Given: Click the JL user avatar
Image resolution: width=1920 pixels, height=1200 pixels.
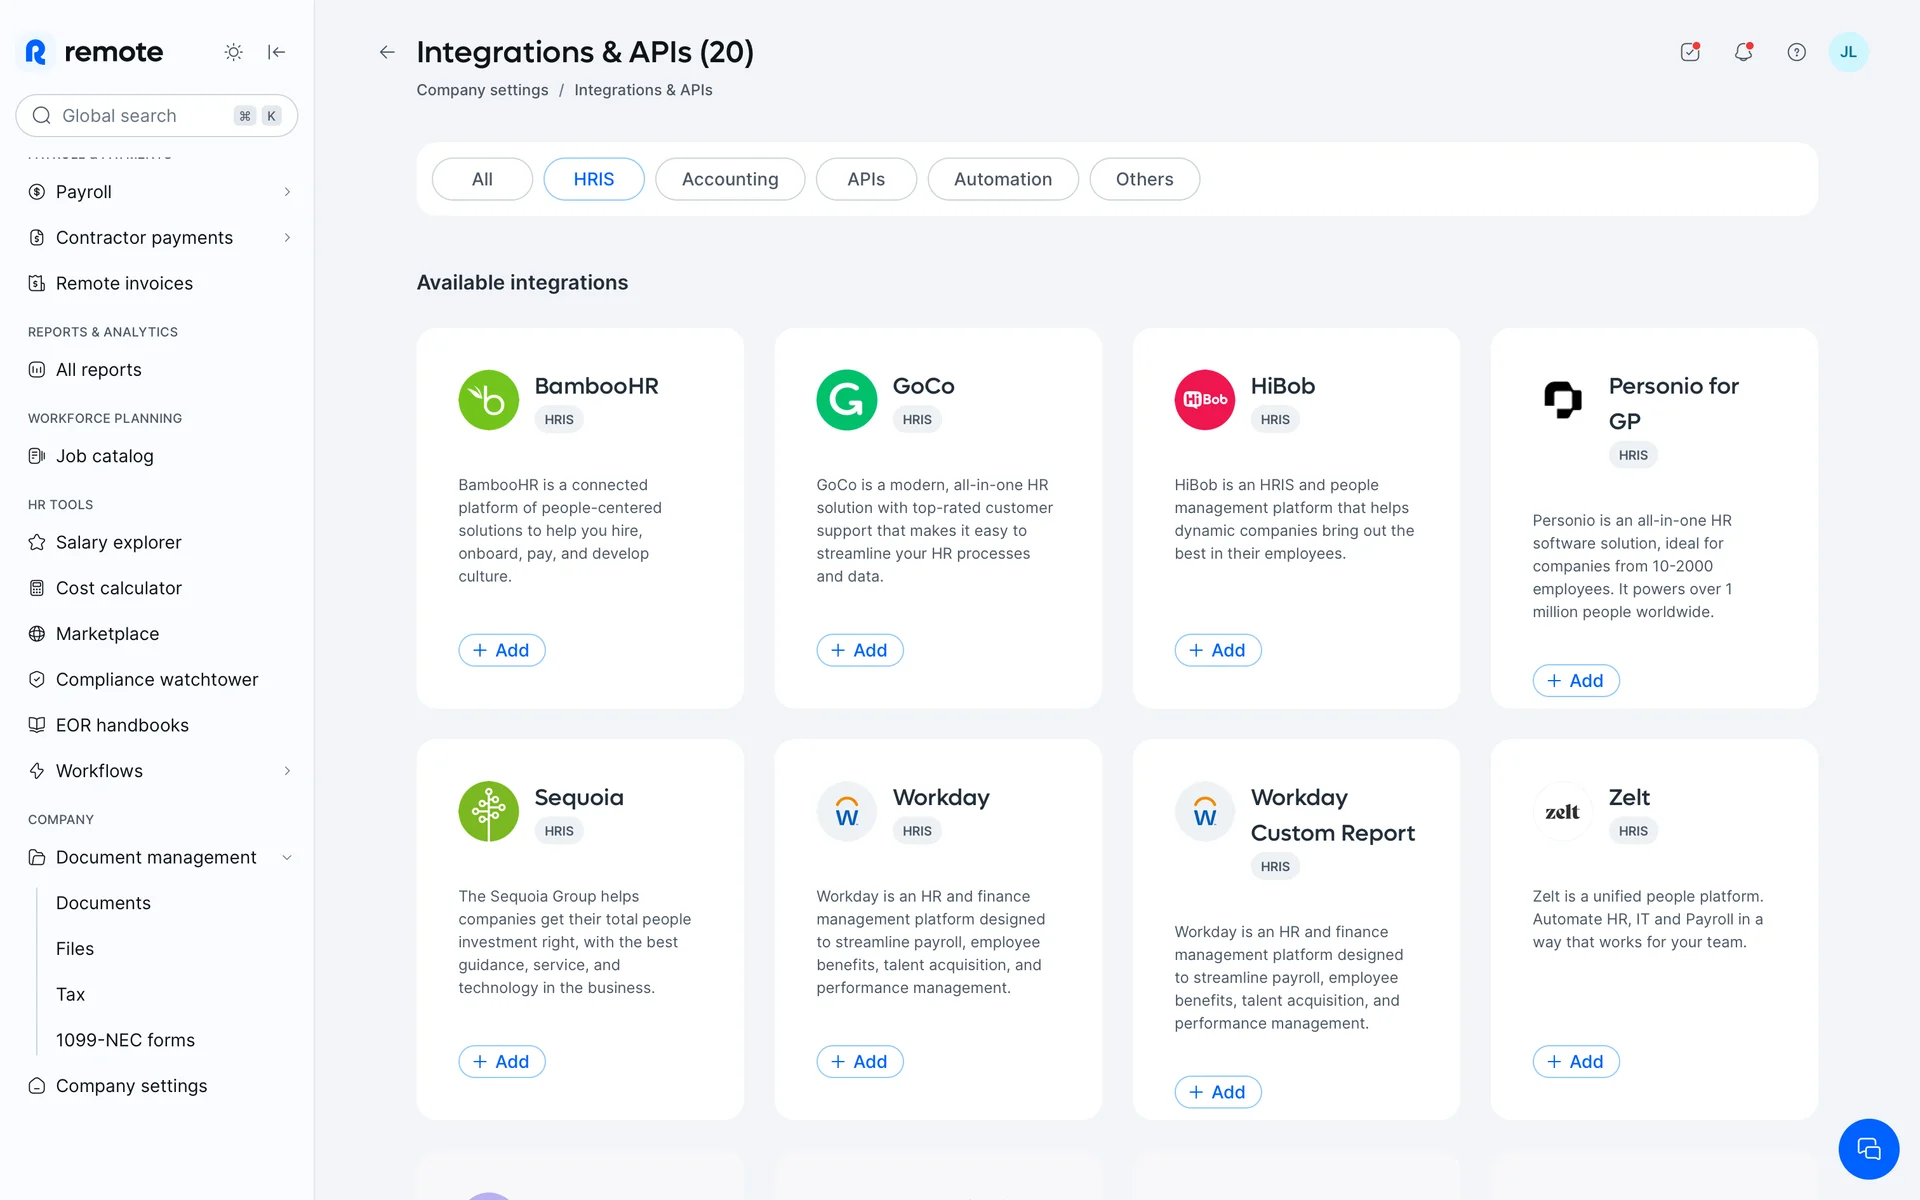Looking at the screenshot, I should (x=1847, y=52).
